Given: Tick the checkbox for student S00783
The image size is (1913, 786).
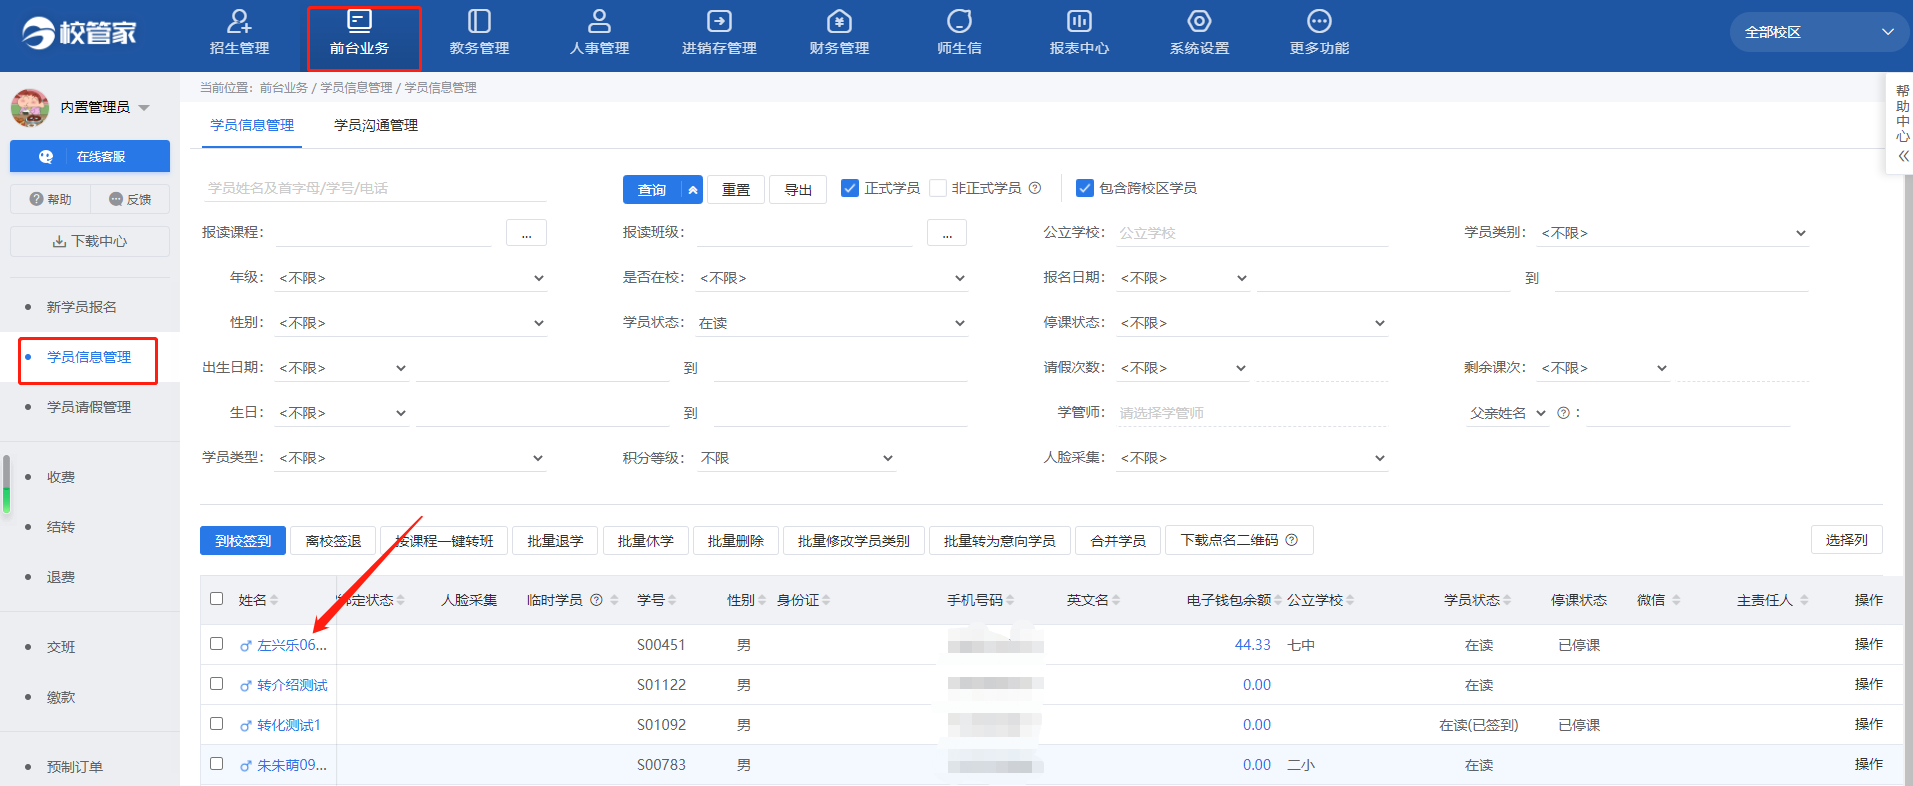Looking at the screenshot, I should click(x=216, y=763).
